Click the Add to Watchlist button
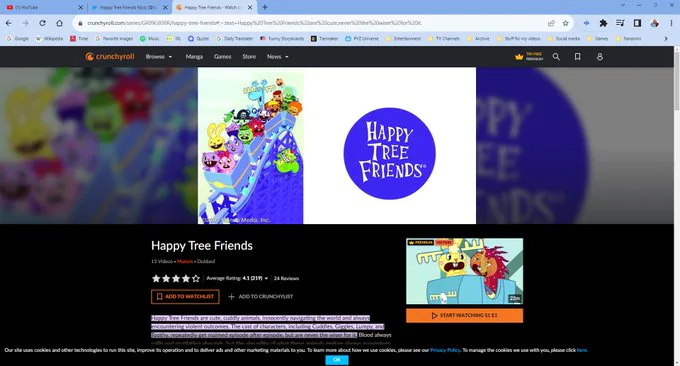 pos(185,297)
